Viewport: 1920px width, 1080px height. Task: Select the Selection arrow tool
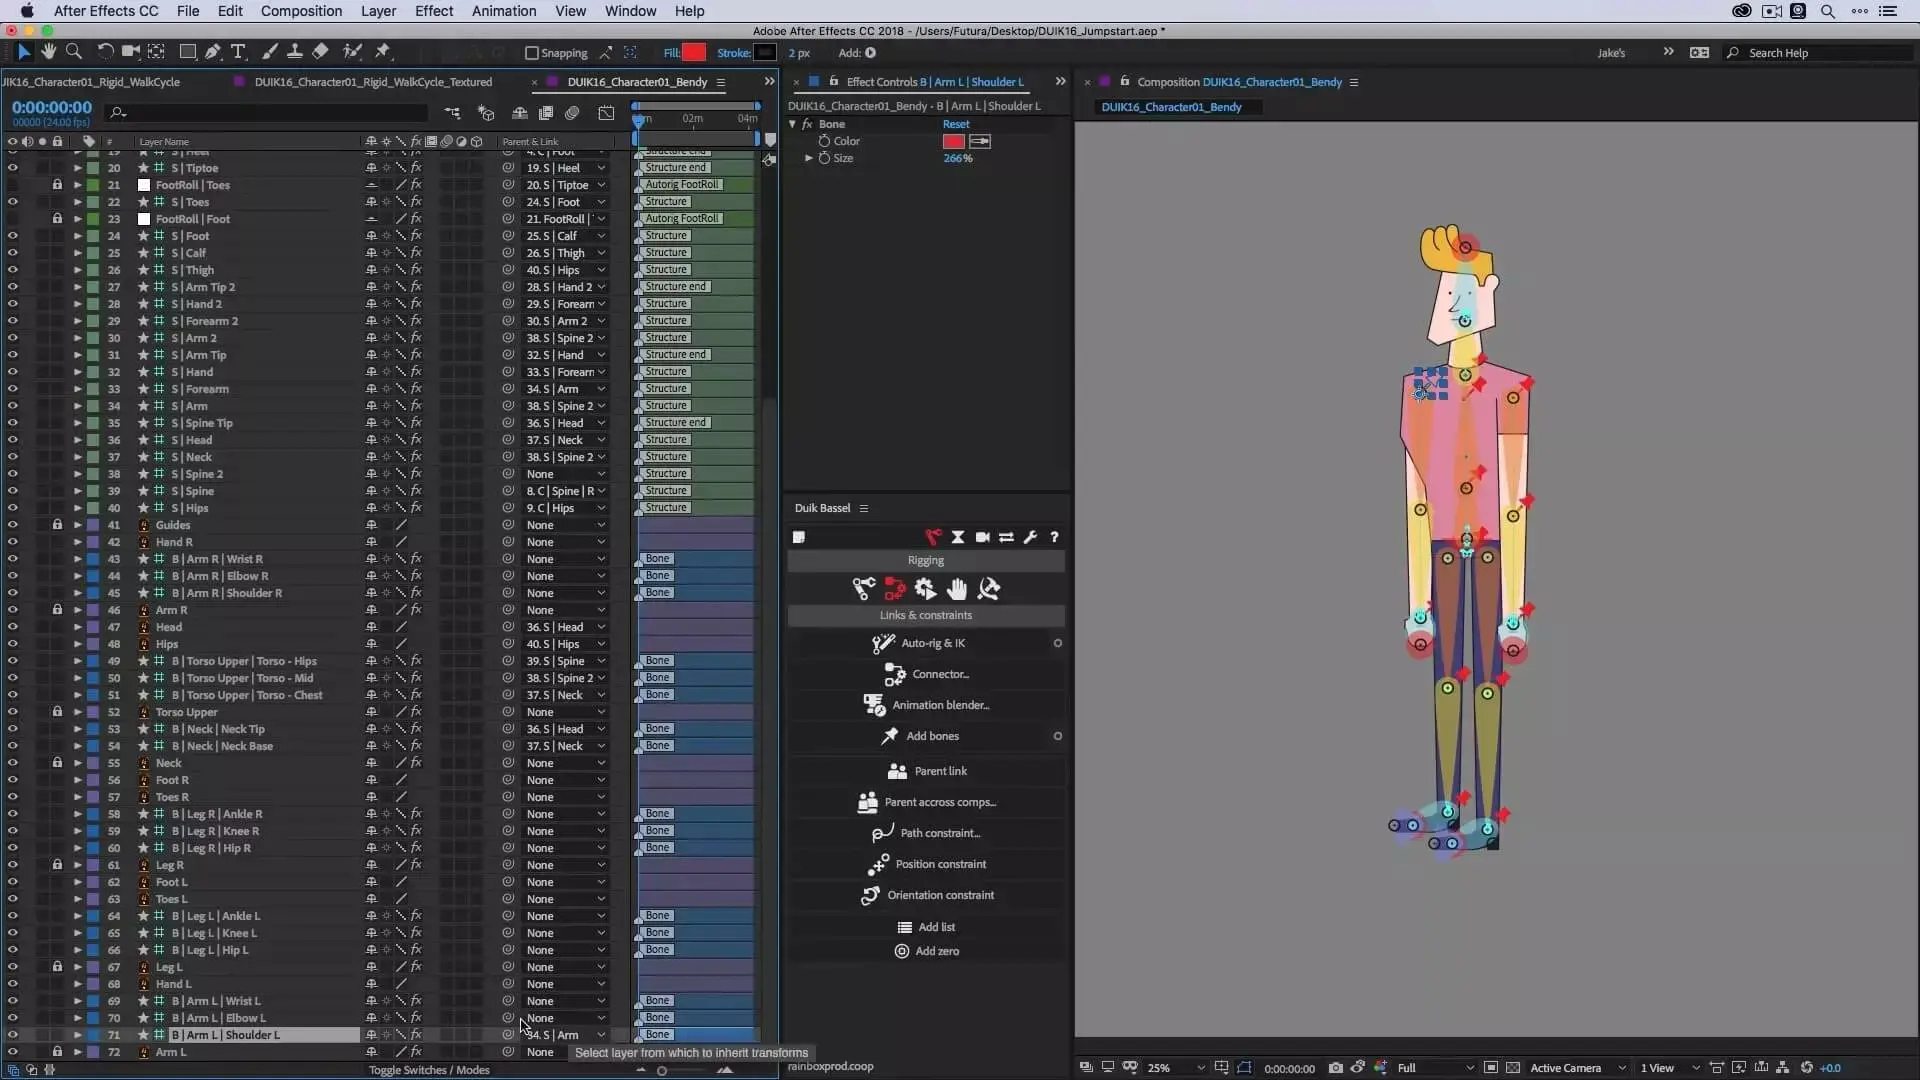24,51
